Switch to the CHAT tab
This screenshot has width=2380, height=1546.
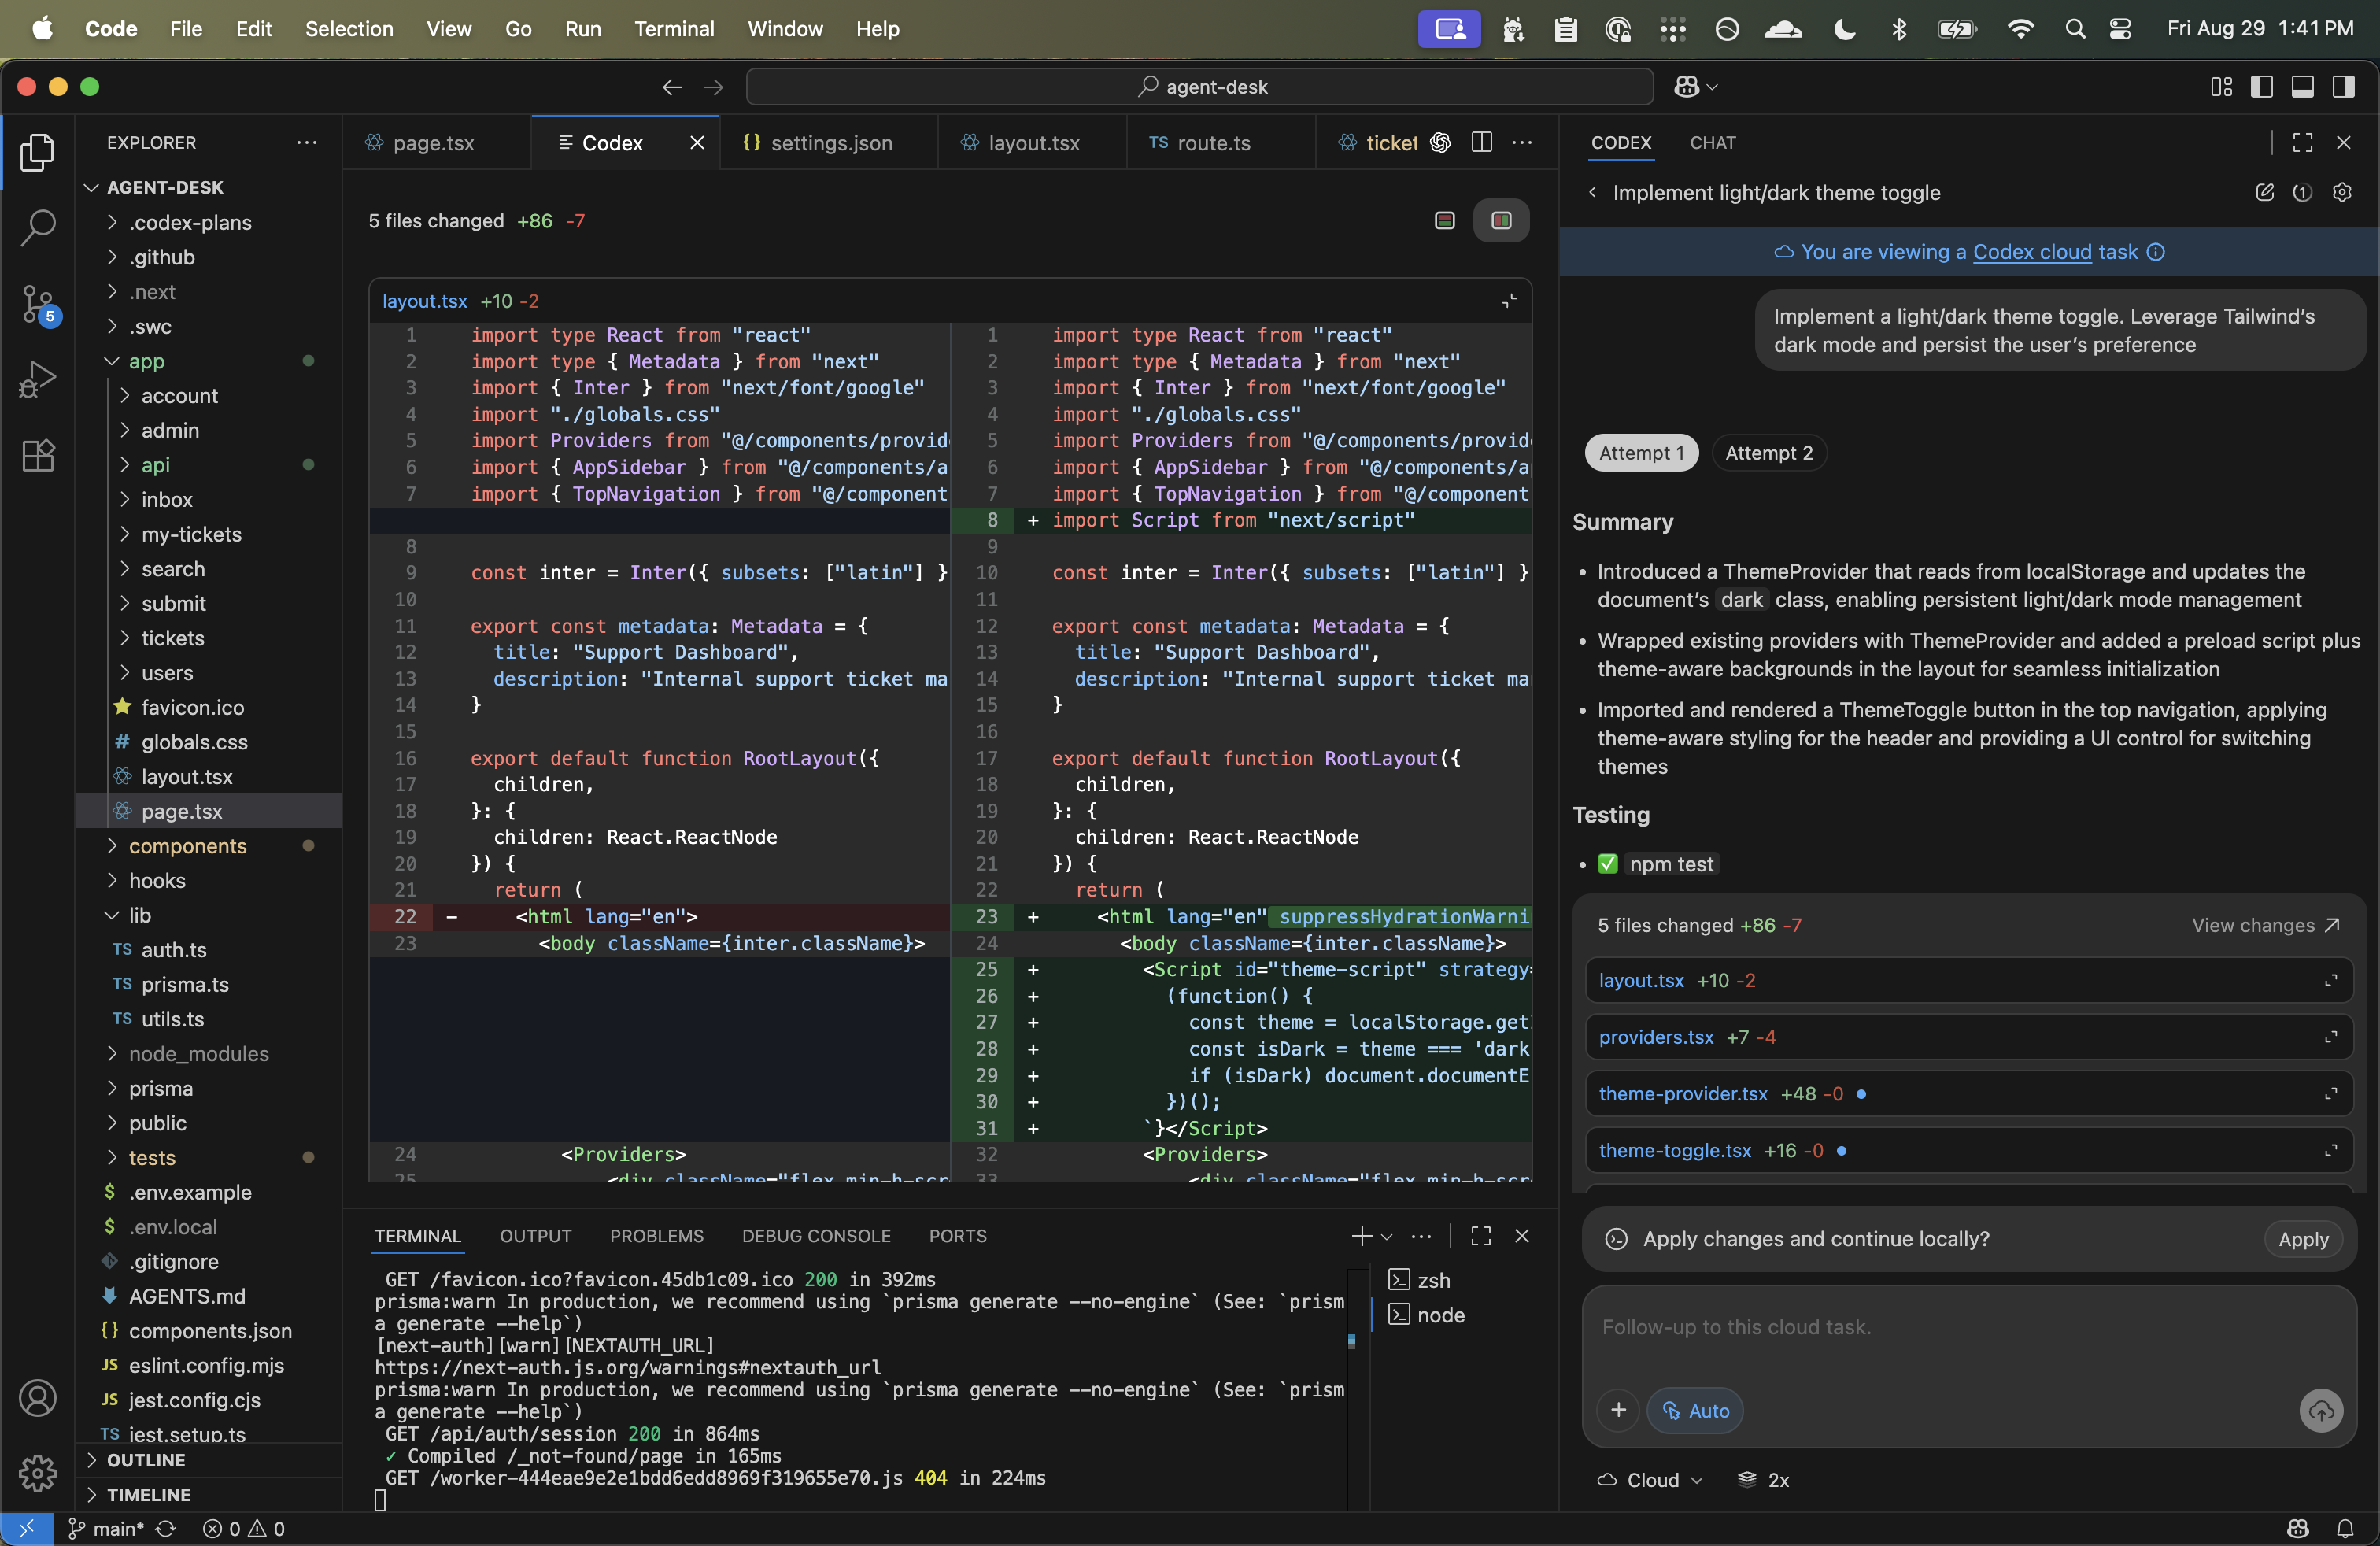click(x=1712, y=143)
